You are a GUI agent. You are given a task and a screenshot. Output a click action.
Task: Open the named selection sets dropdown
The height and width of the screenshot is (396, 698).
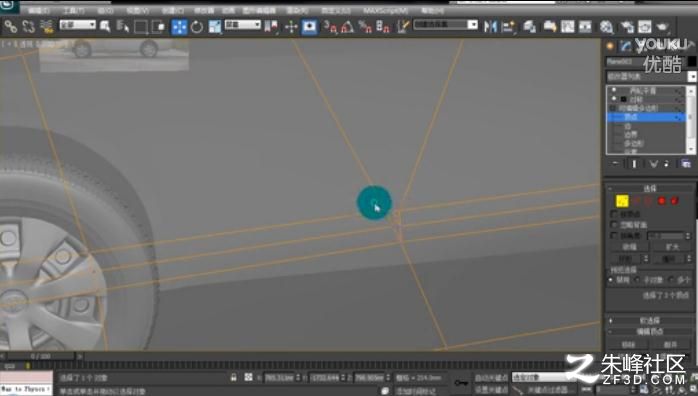tap(445, 24)
